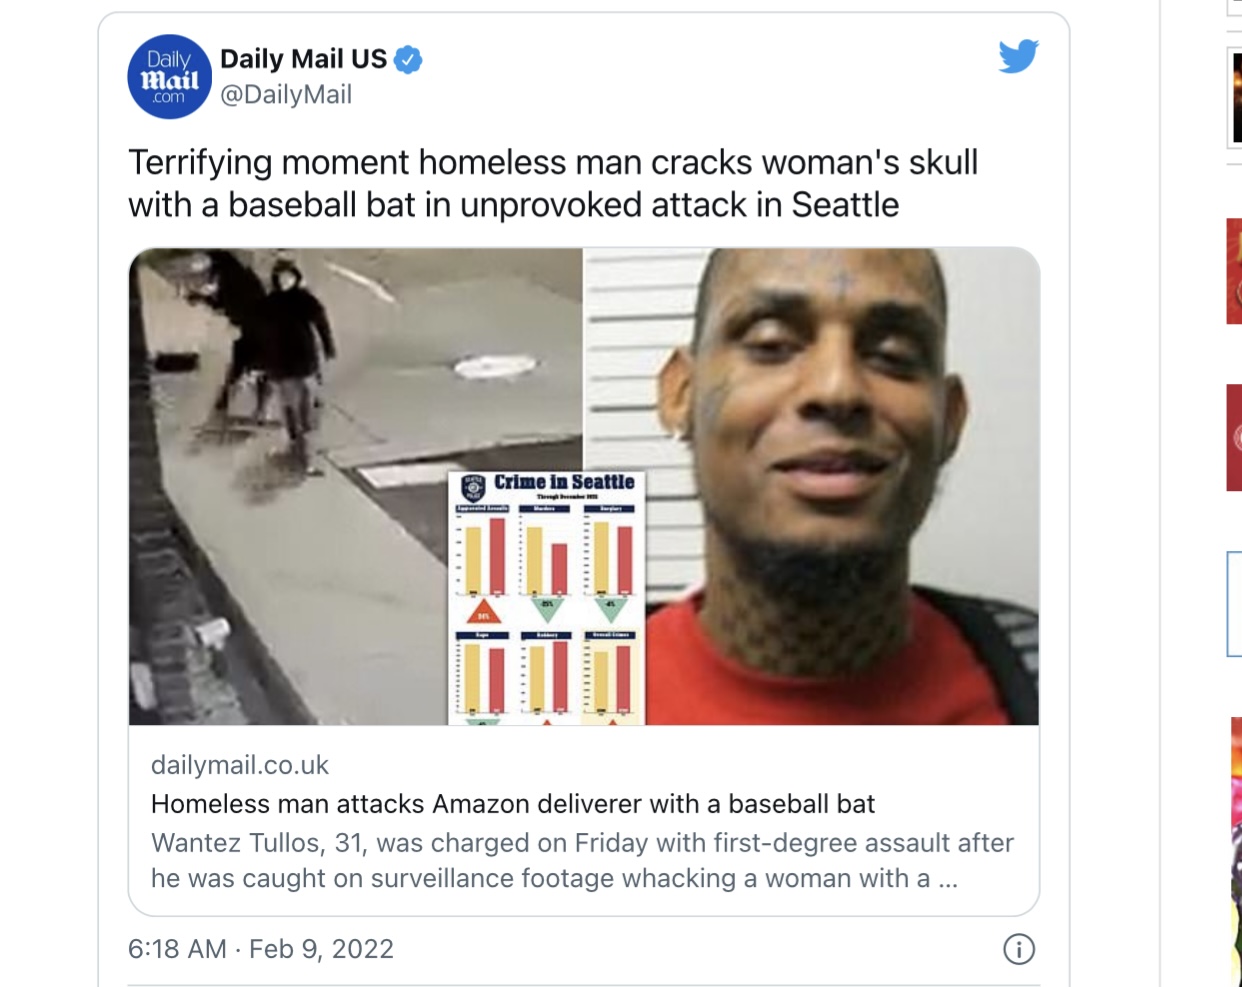Viewport: 1242px width, 987px height.
Task: Open the colorful bottom sidebar thumbnail
Action: coord(1237,850)
